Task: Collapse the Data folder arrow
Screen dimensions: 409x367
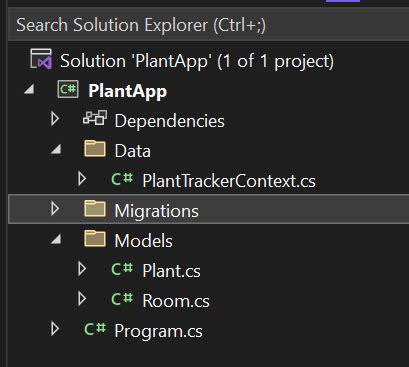Action: [56, 149]
